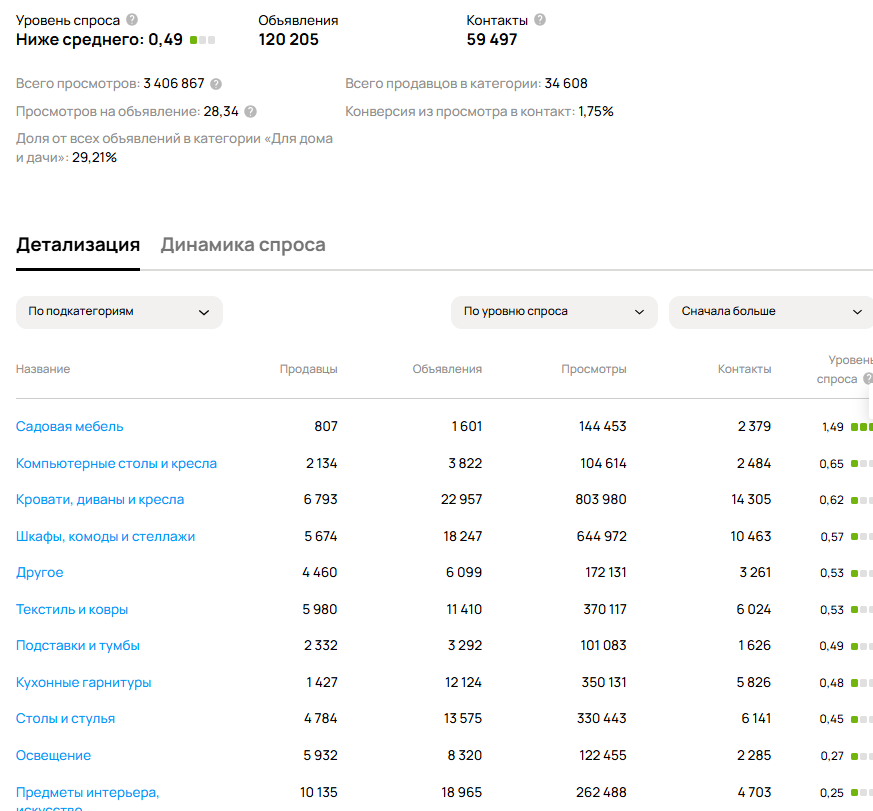Open help tooltip for Просмотров на объявление

251,112
